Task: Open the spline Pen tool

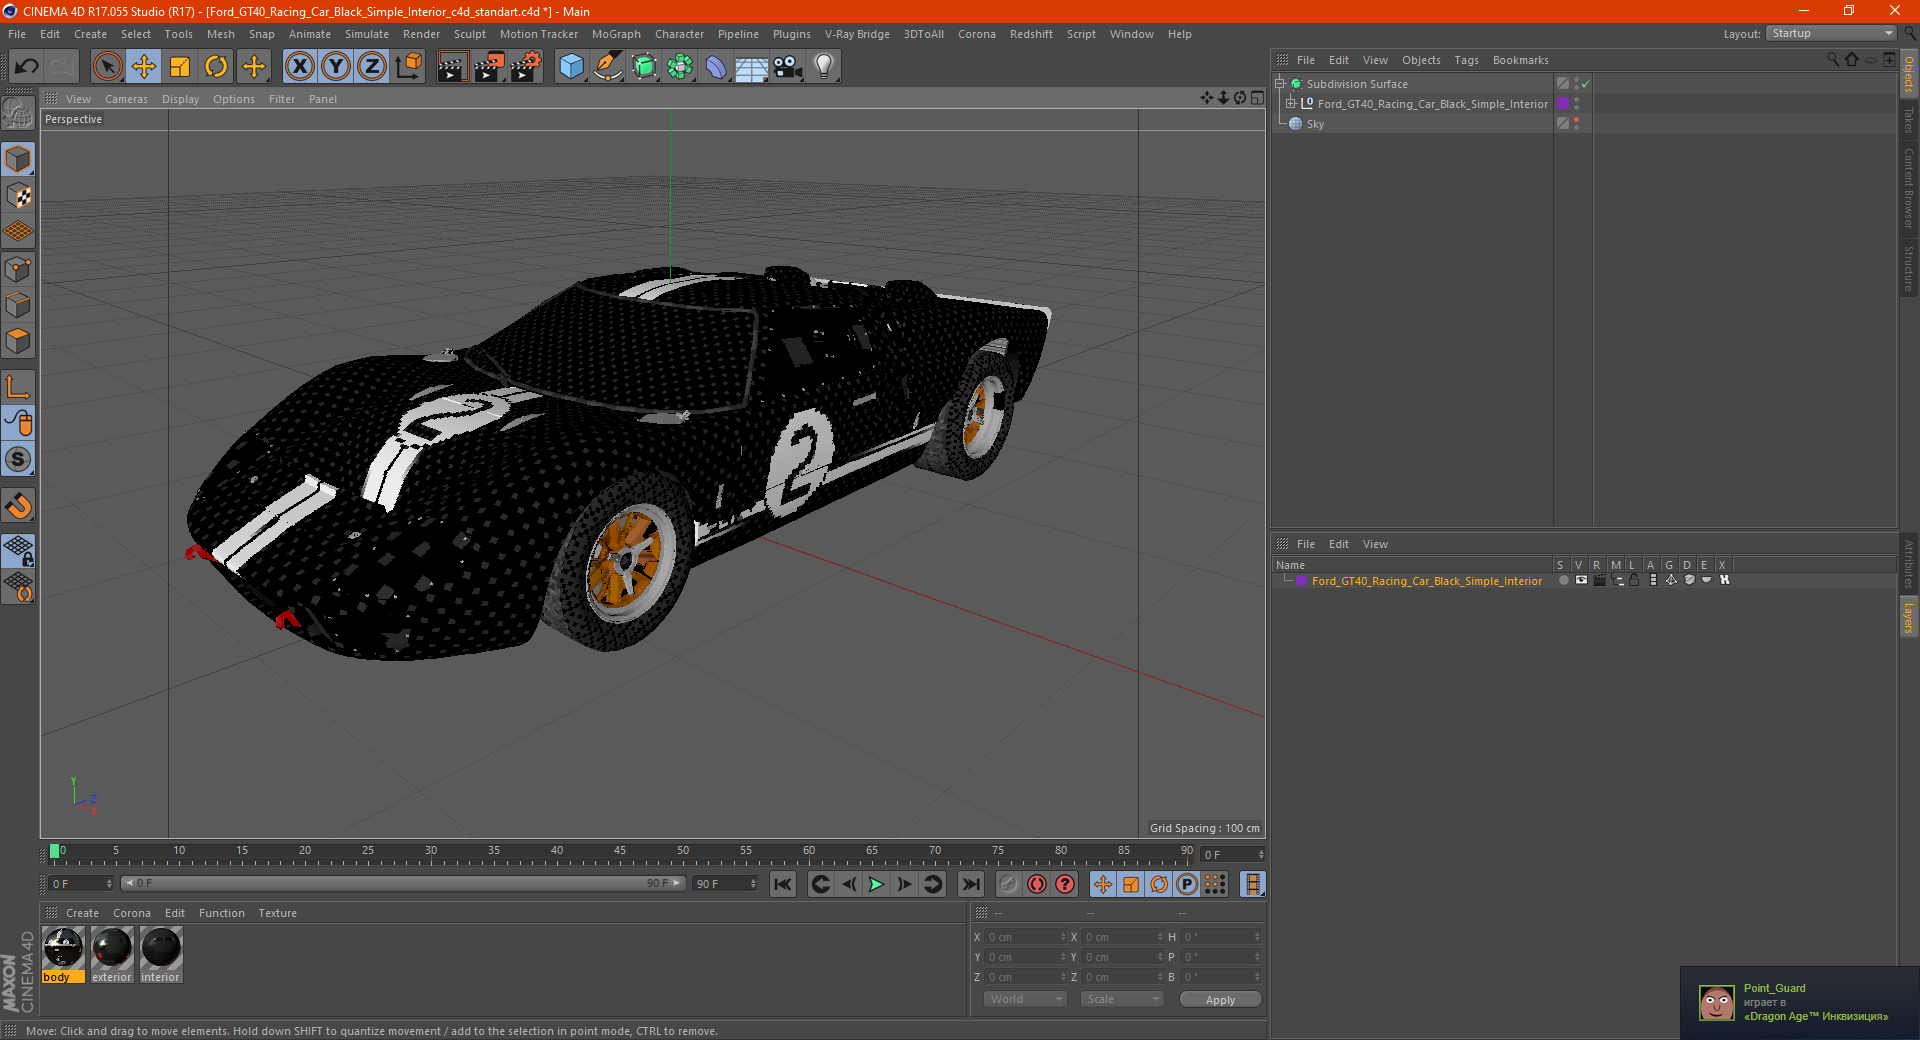Action: [607, 67]
